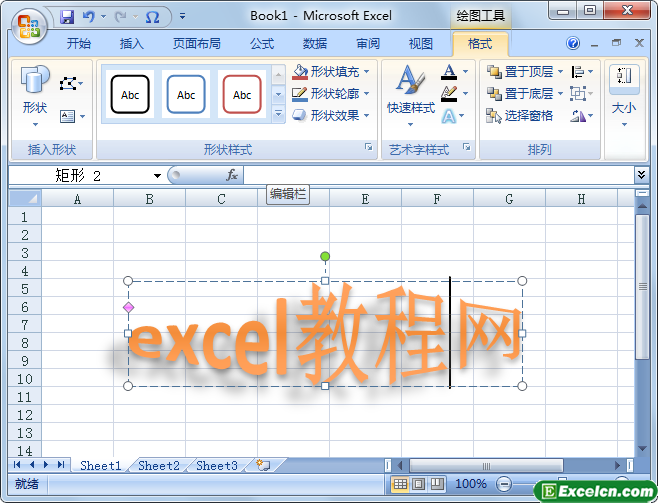This screenshot has width=658, height=503.
Task: Open text fill color dropdown arrow
Action: 465,72
